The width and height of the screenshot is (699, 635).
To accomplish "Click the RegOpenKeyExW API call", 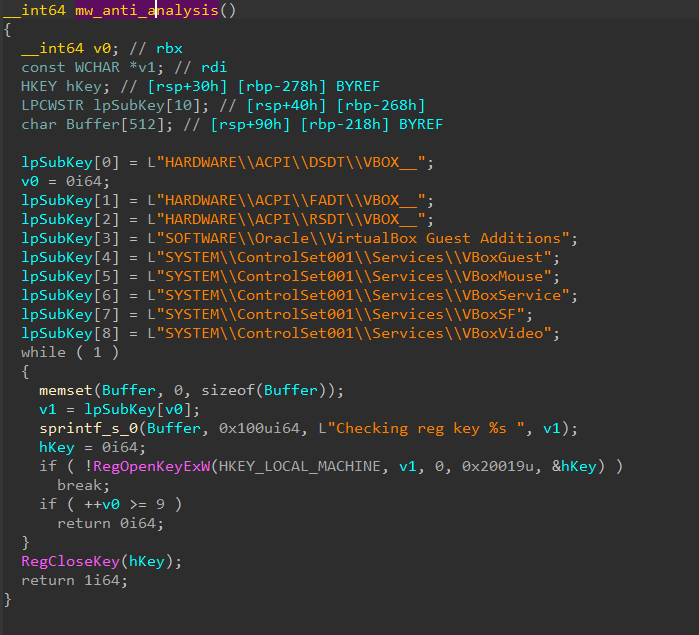I will pyautogui.click(x=151, y=466).
